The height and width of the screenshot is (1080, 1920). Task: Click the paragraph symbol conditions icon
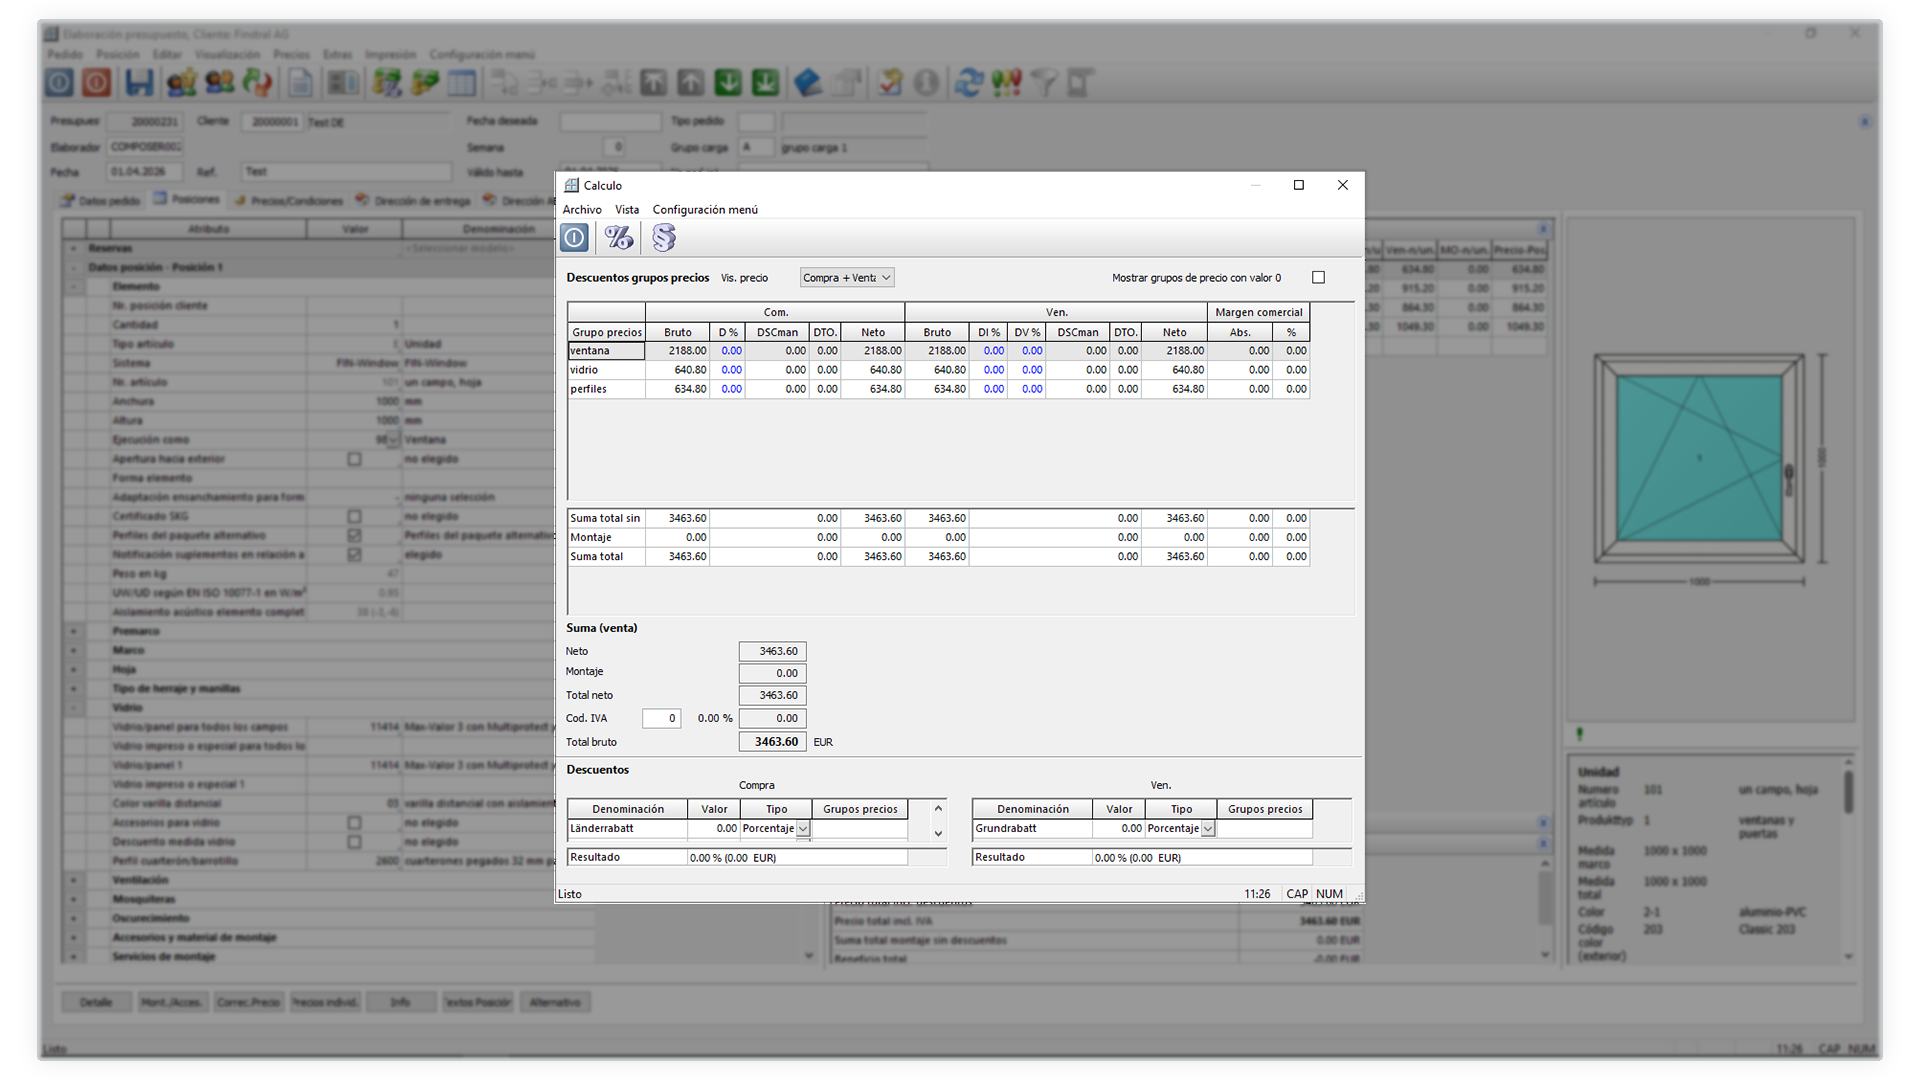[x=663, y=238]
